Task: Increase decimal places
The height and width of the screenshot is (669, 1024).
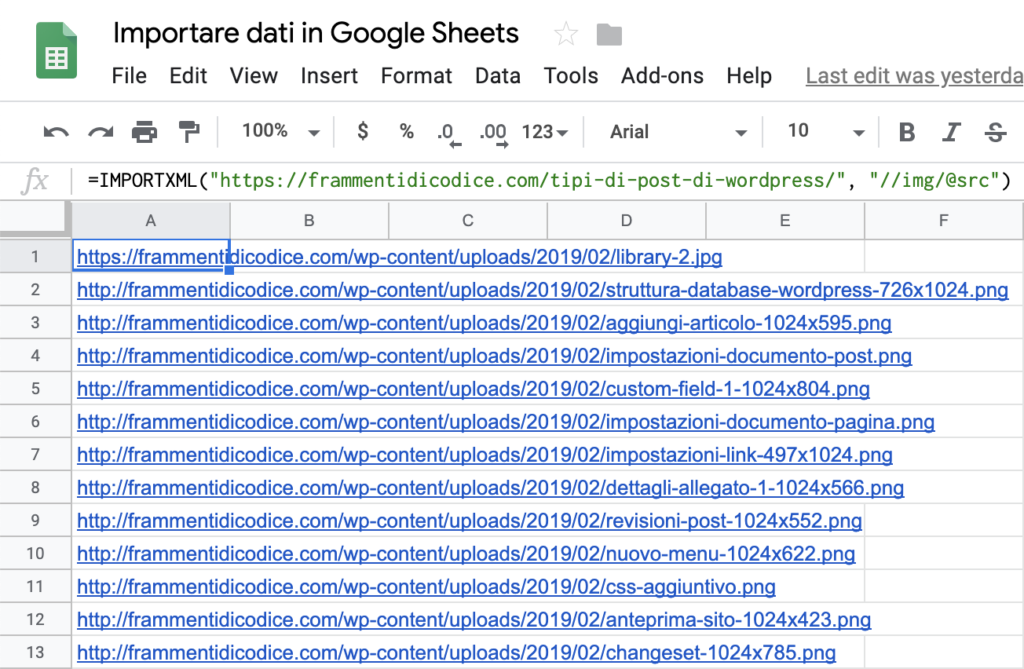Action: click(494, 134)
